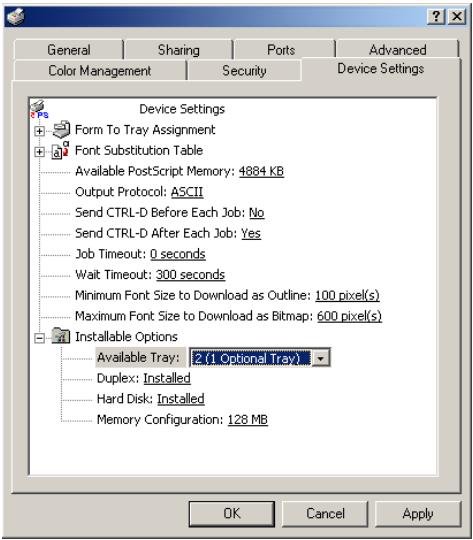
Task: Click the 'ASCII' output protocol value
Action: tap(187, 192)
